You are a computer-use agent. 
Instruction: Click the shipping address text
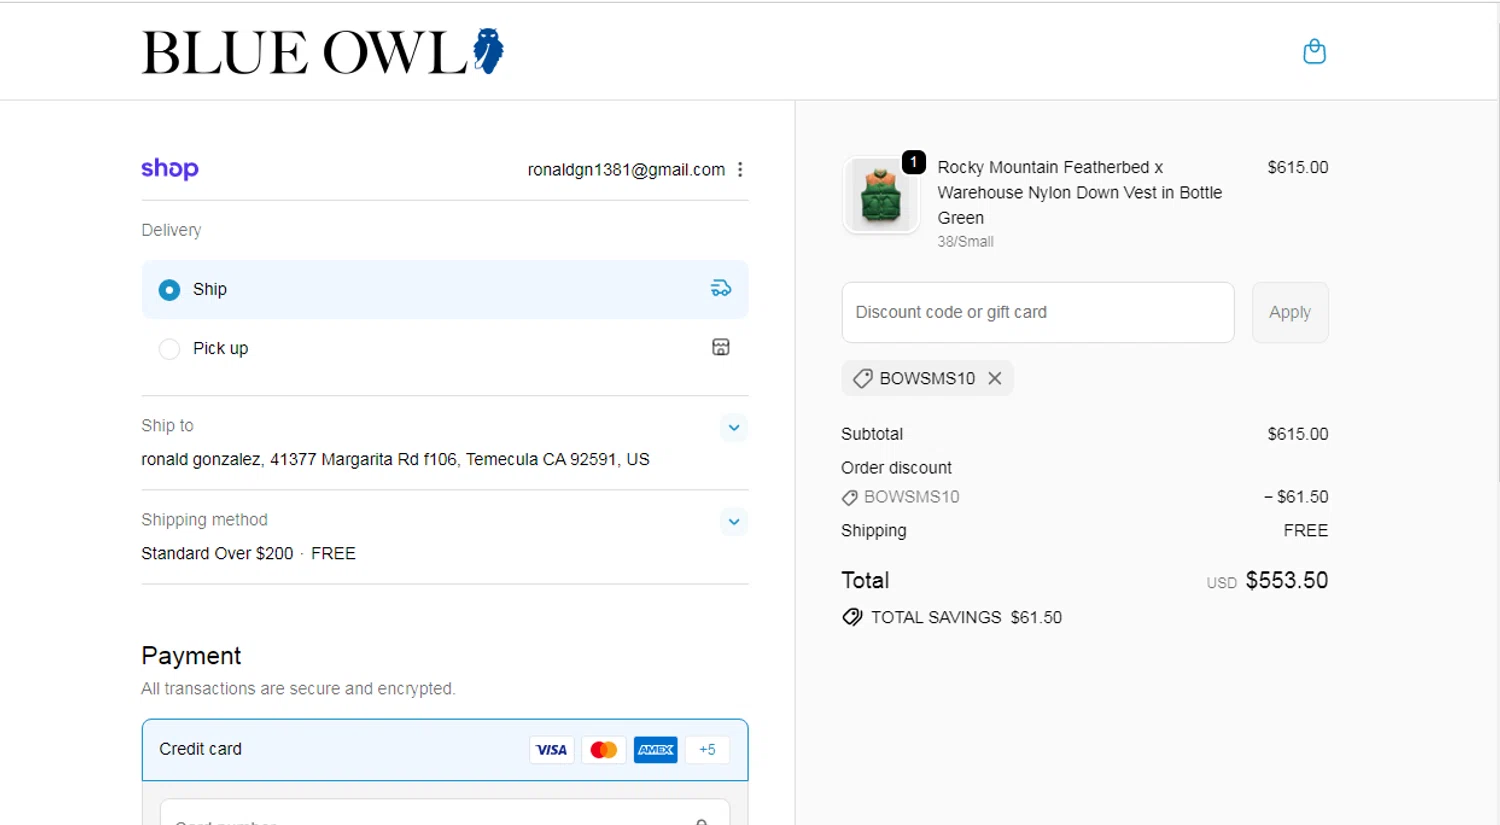click(395, 459)
